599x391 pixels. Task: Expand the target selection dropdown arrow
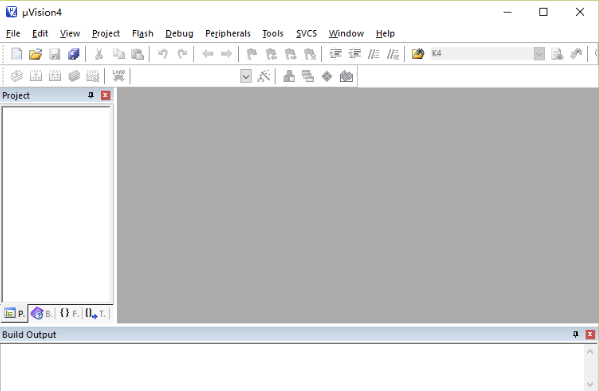pyautogui.click(x=246, y=76)
